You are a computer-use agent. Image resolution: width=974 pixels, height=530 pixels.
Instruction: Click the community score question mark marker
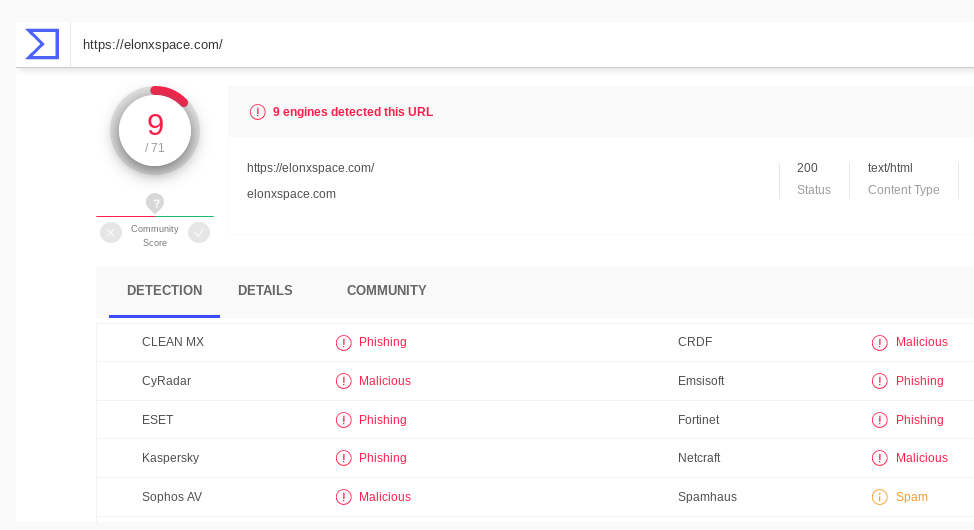[155, 203]
